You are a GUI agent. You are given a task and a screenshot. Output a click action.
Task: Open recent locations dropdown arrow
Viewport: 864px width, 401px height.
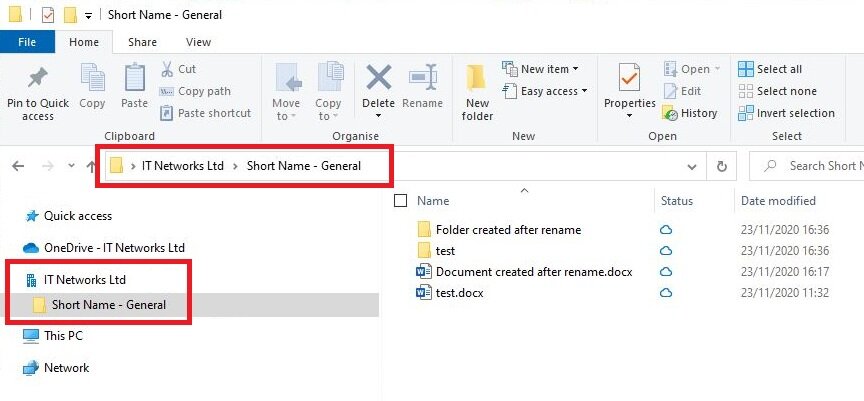[x=71, y=166]
